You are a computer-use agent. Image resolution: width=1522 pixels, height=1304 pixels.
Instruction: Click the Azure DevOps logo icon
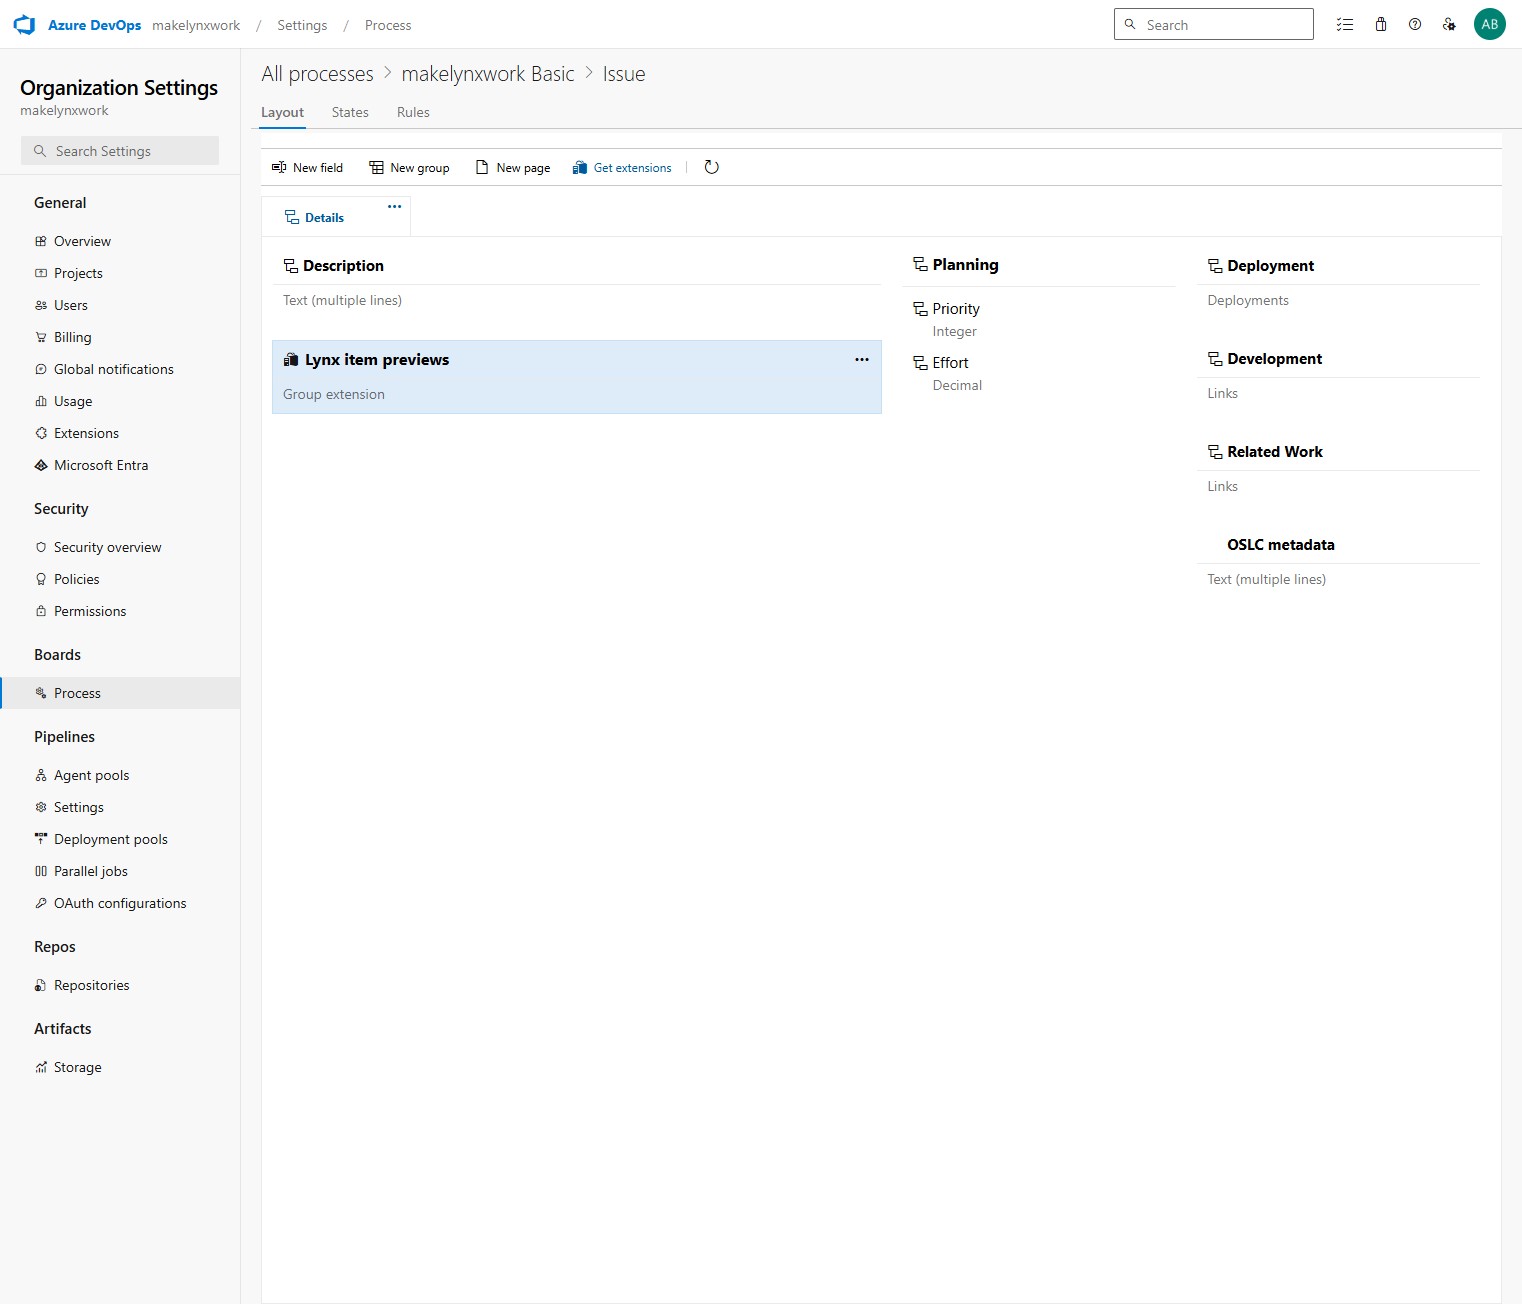(24, 25)
